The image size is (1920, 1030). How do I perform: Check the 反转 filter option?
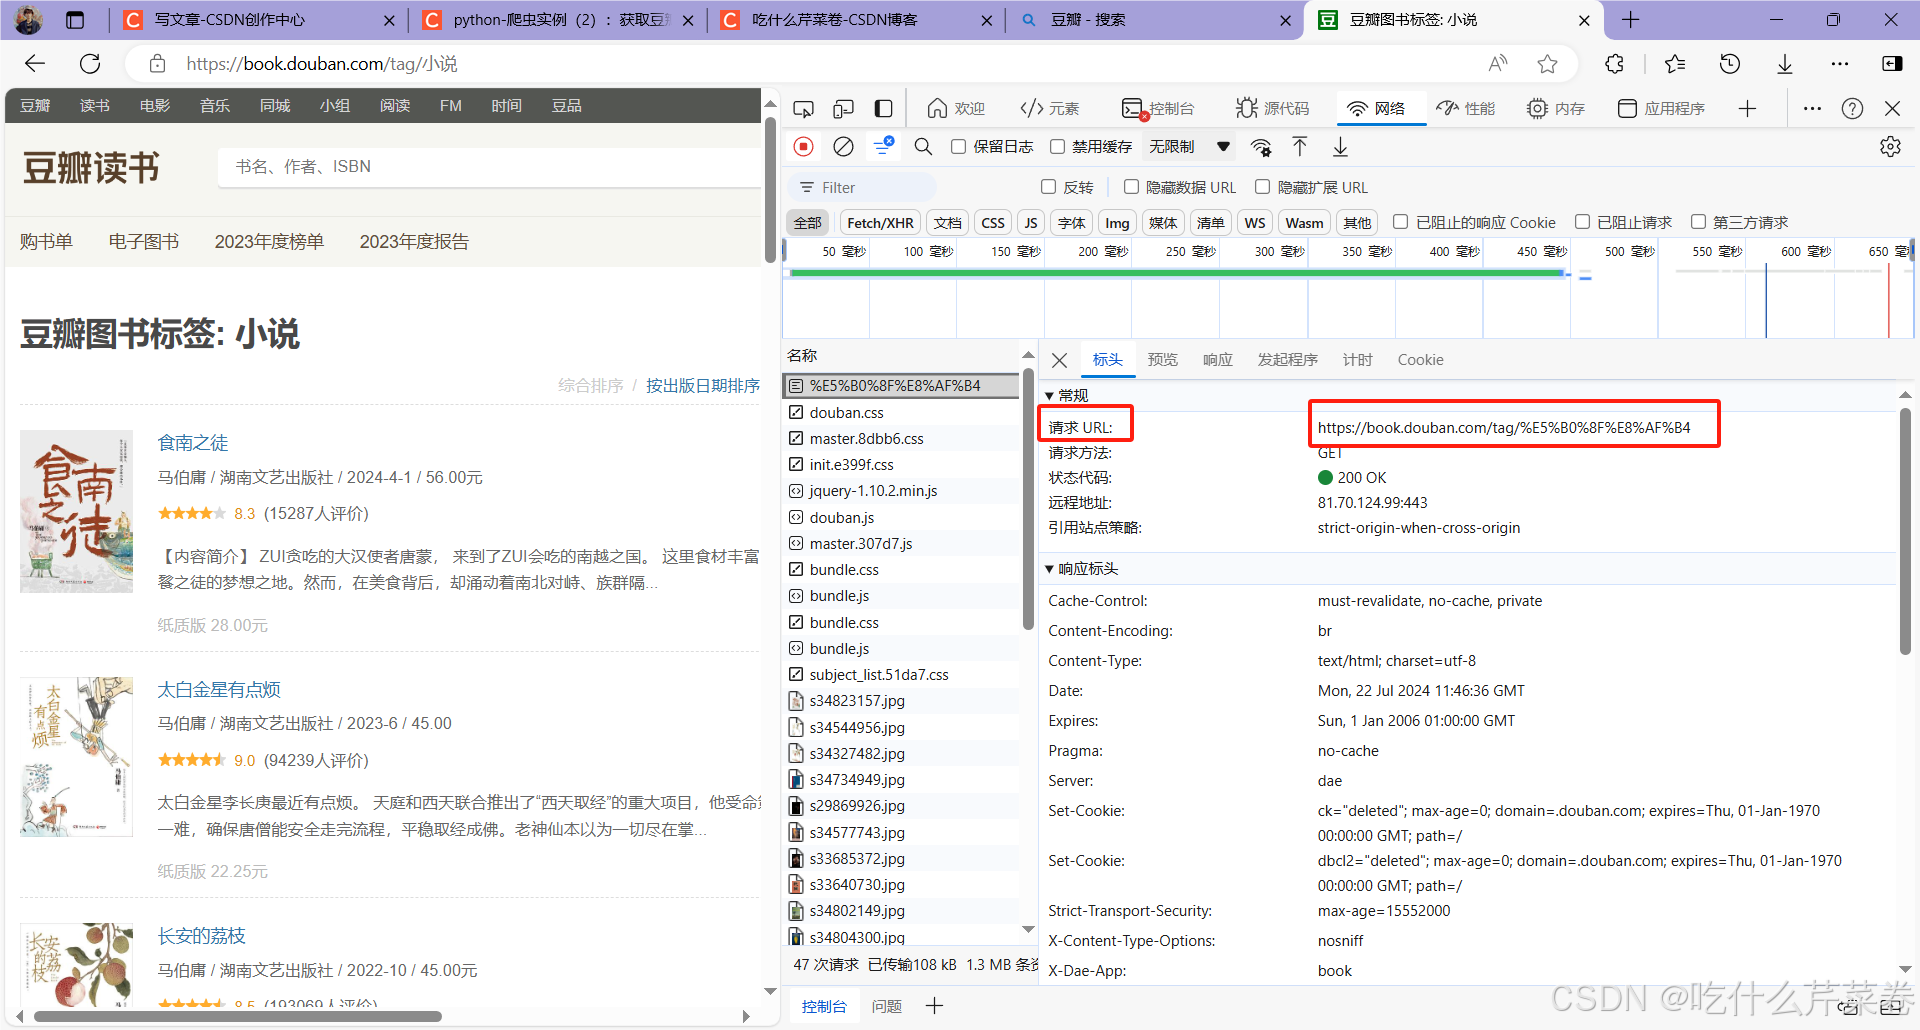1048,187
